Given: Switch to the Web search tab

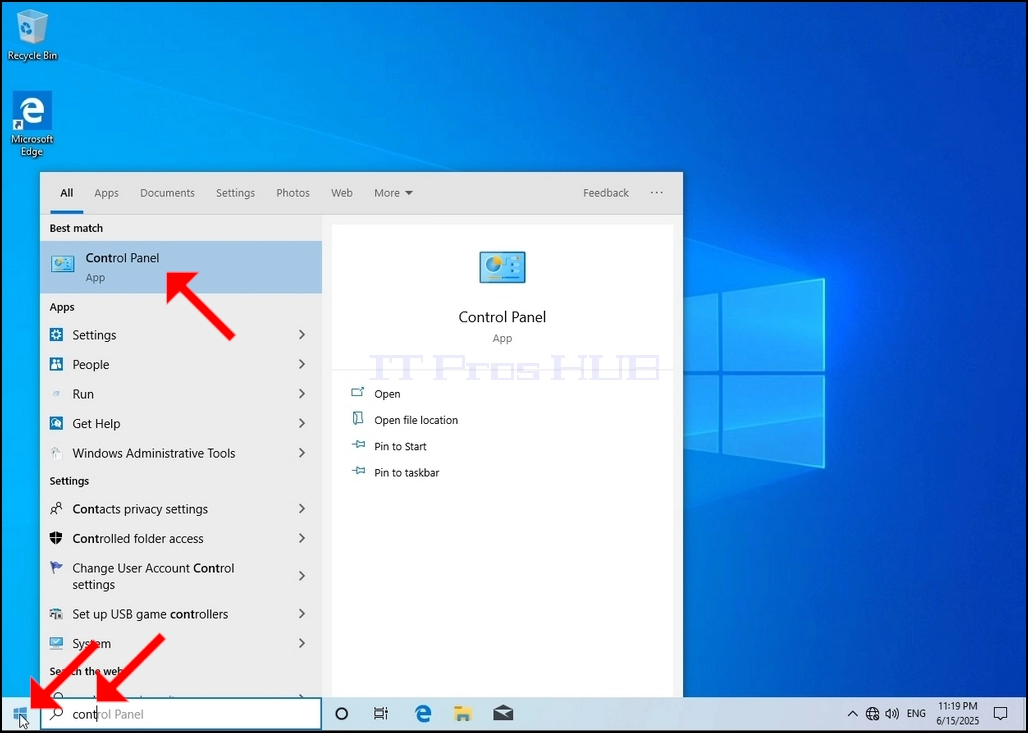Looking at the screenshot, I should tap(342, 193).
